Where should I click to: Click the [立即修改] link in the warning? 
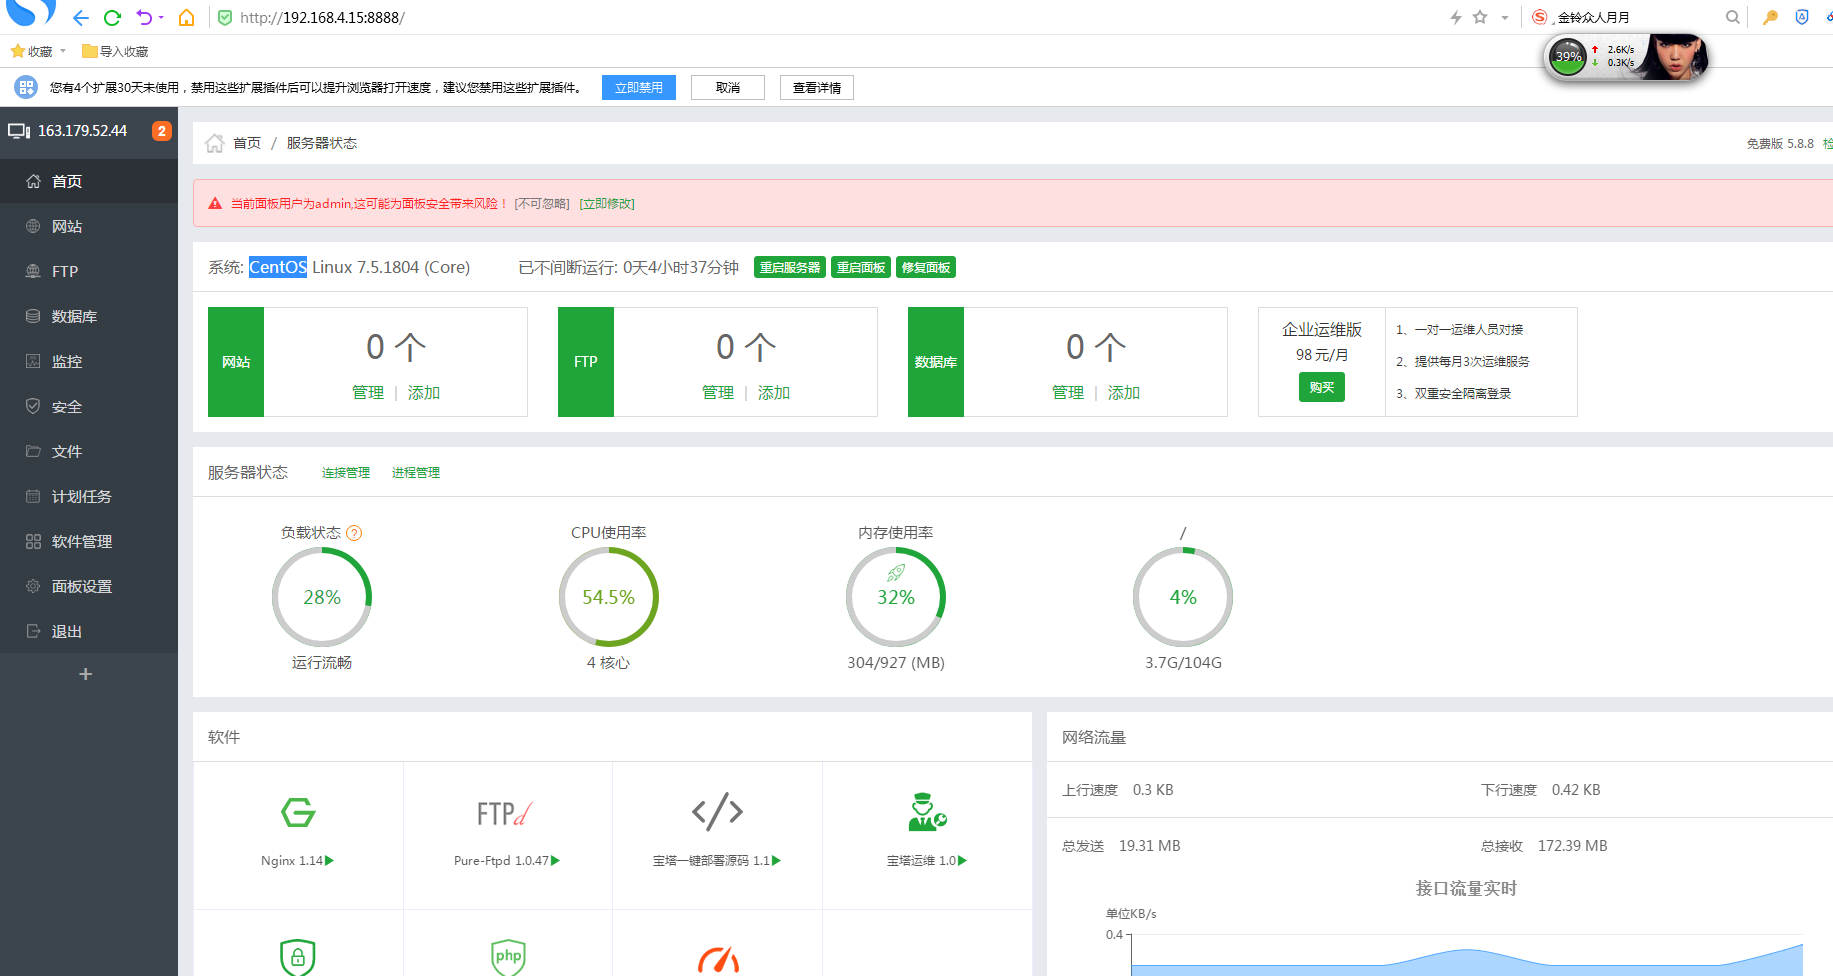607,204
